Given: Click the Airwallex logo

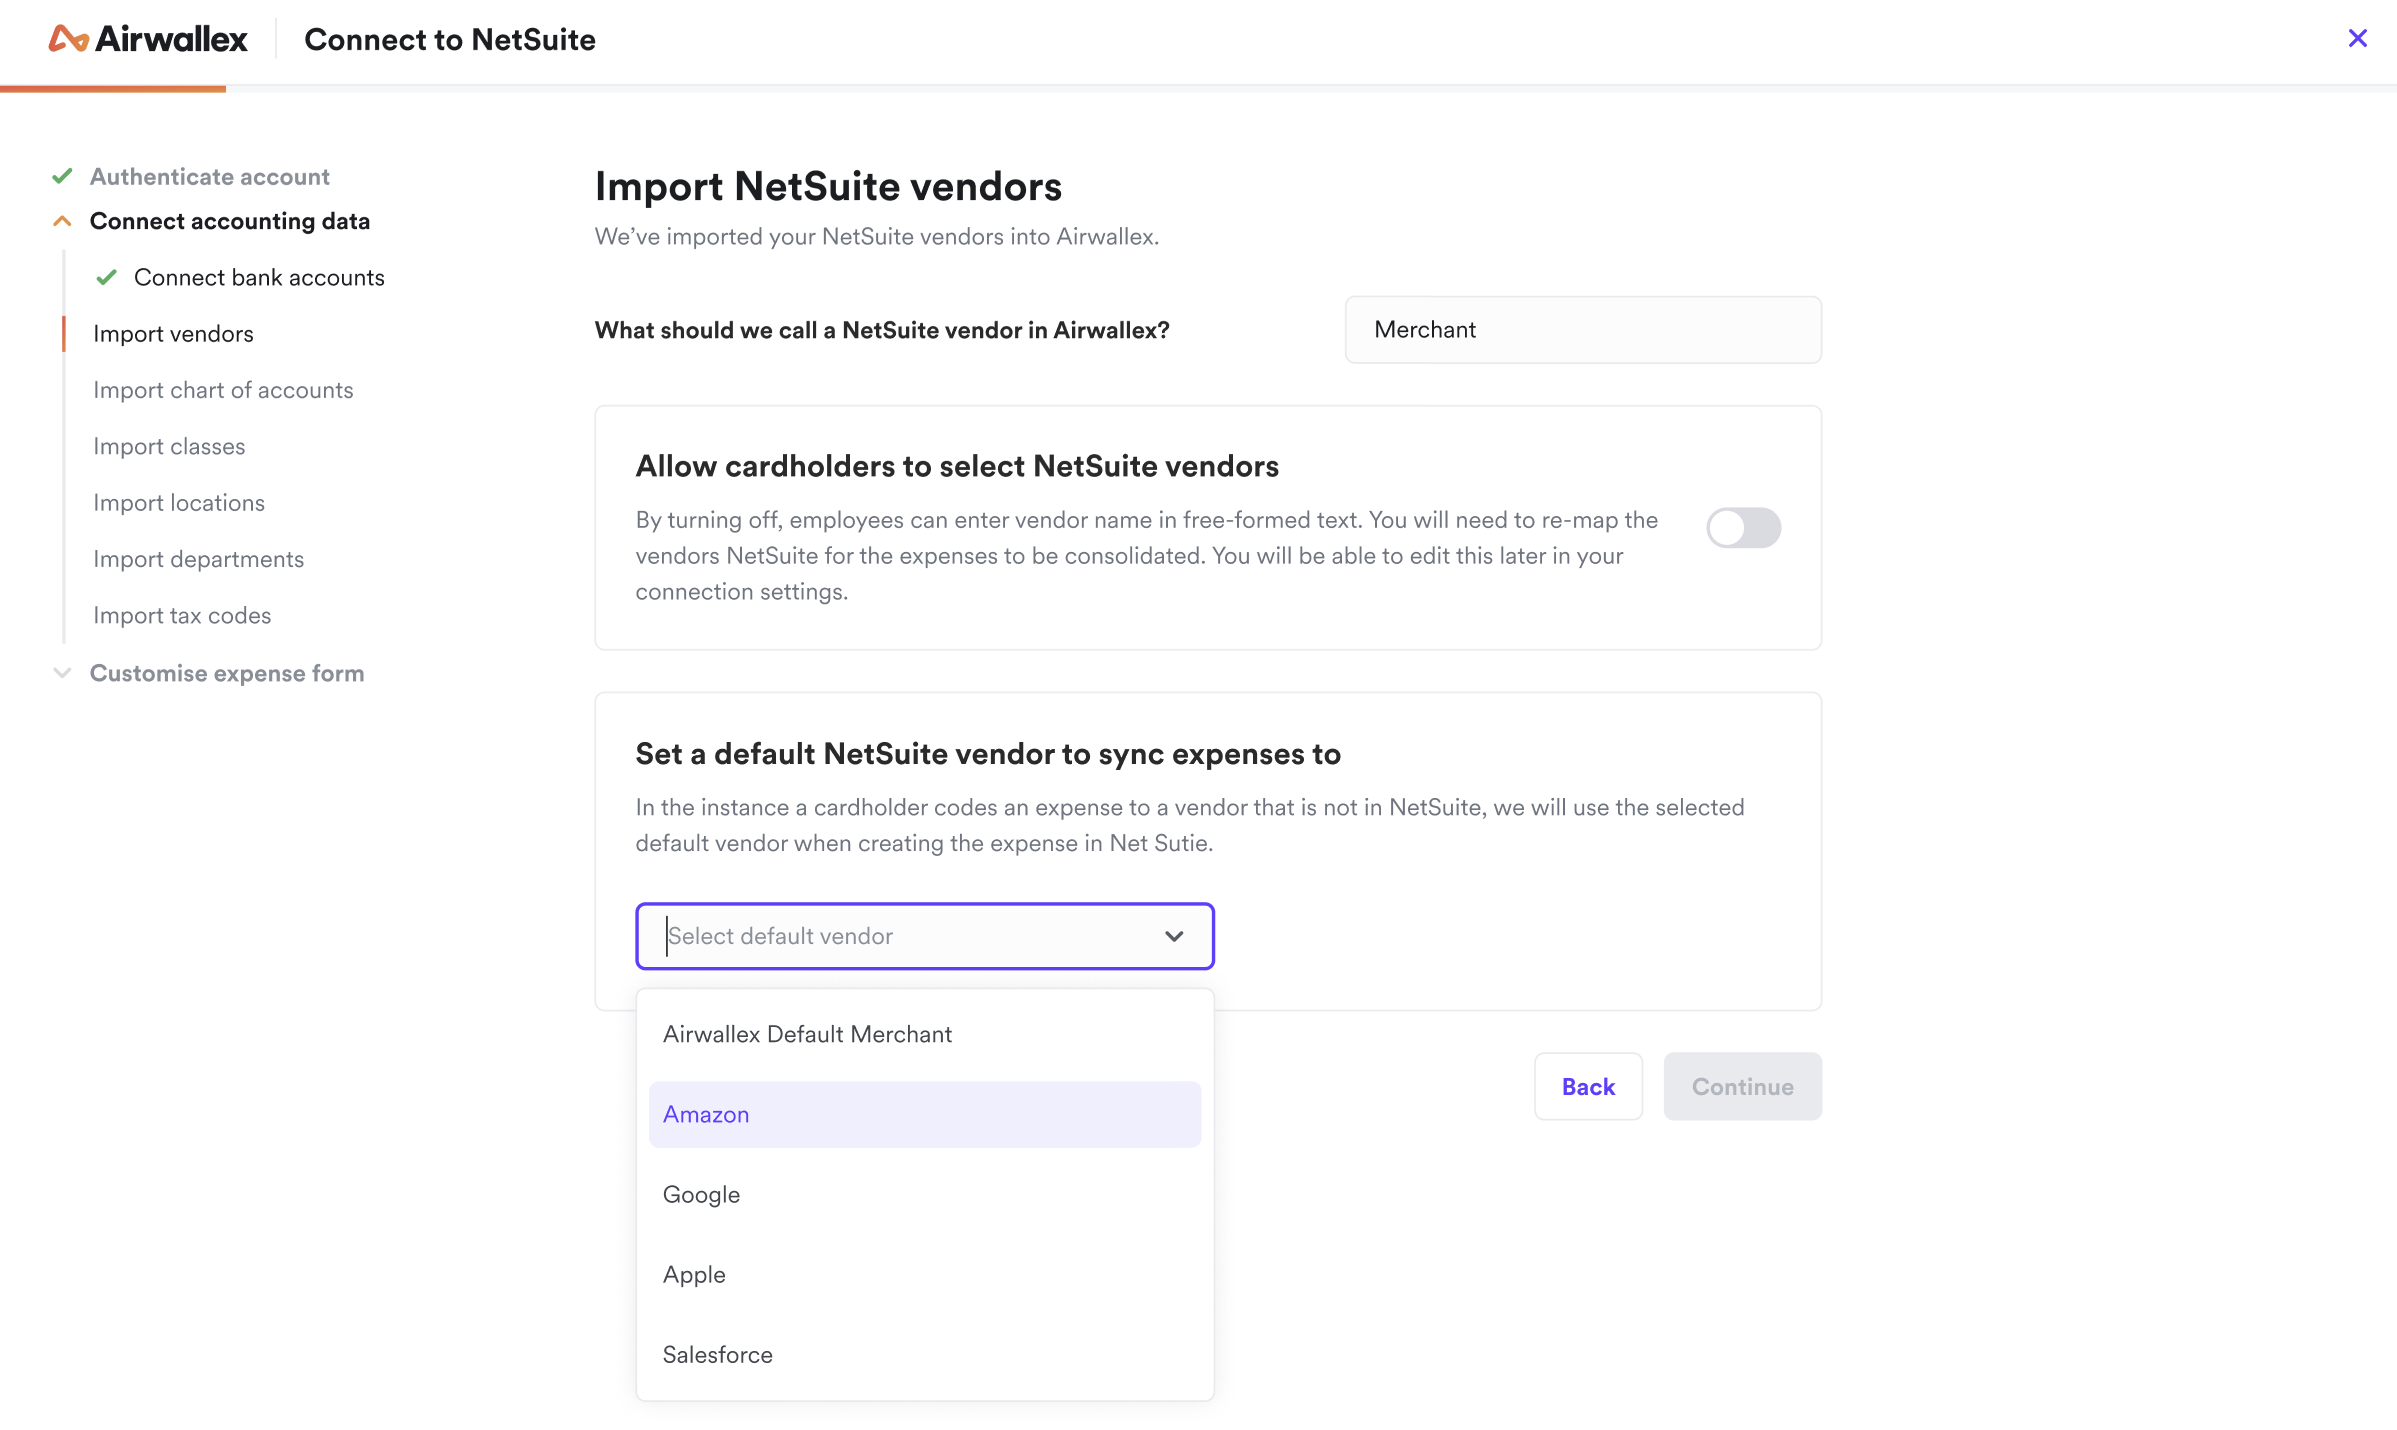Looking at the screenshot, I should pos(148,39).
